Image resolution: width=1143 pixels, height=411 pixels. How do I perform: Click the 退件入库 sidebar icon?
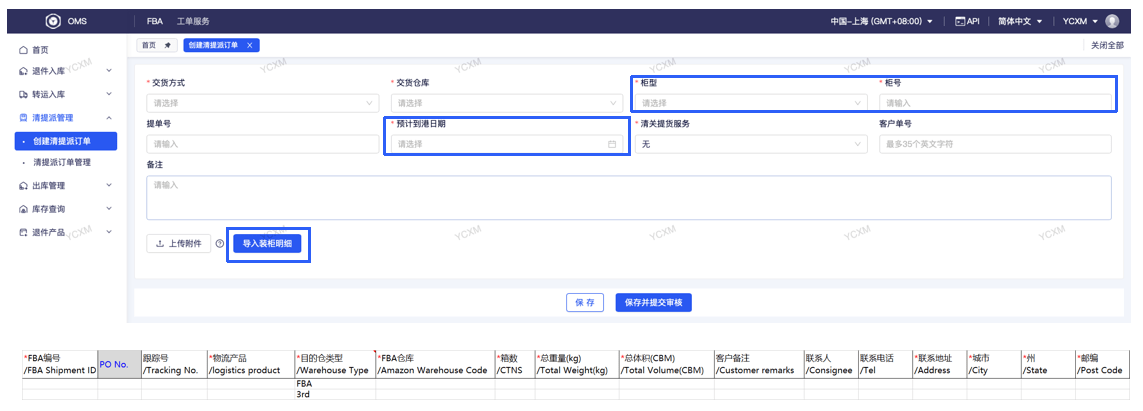click(x=23, y=71)
